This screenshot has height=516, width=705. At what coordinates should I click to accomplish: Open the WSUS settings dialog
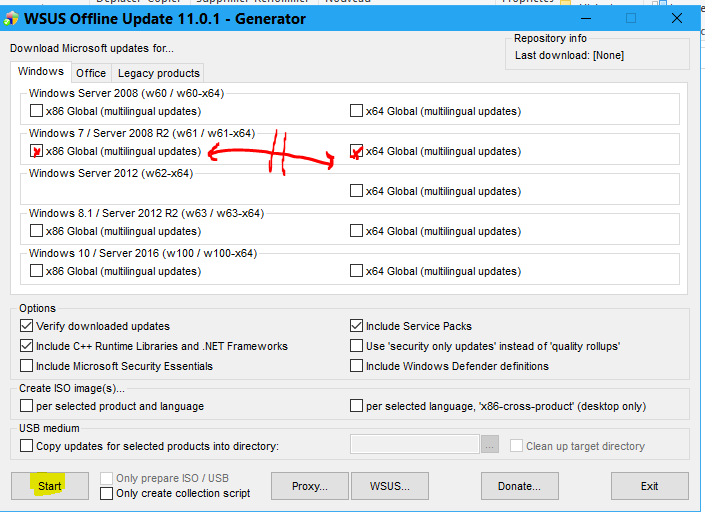click(x=389, y=486)
